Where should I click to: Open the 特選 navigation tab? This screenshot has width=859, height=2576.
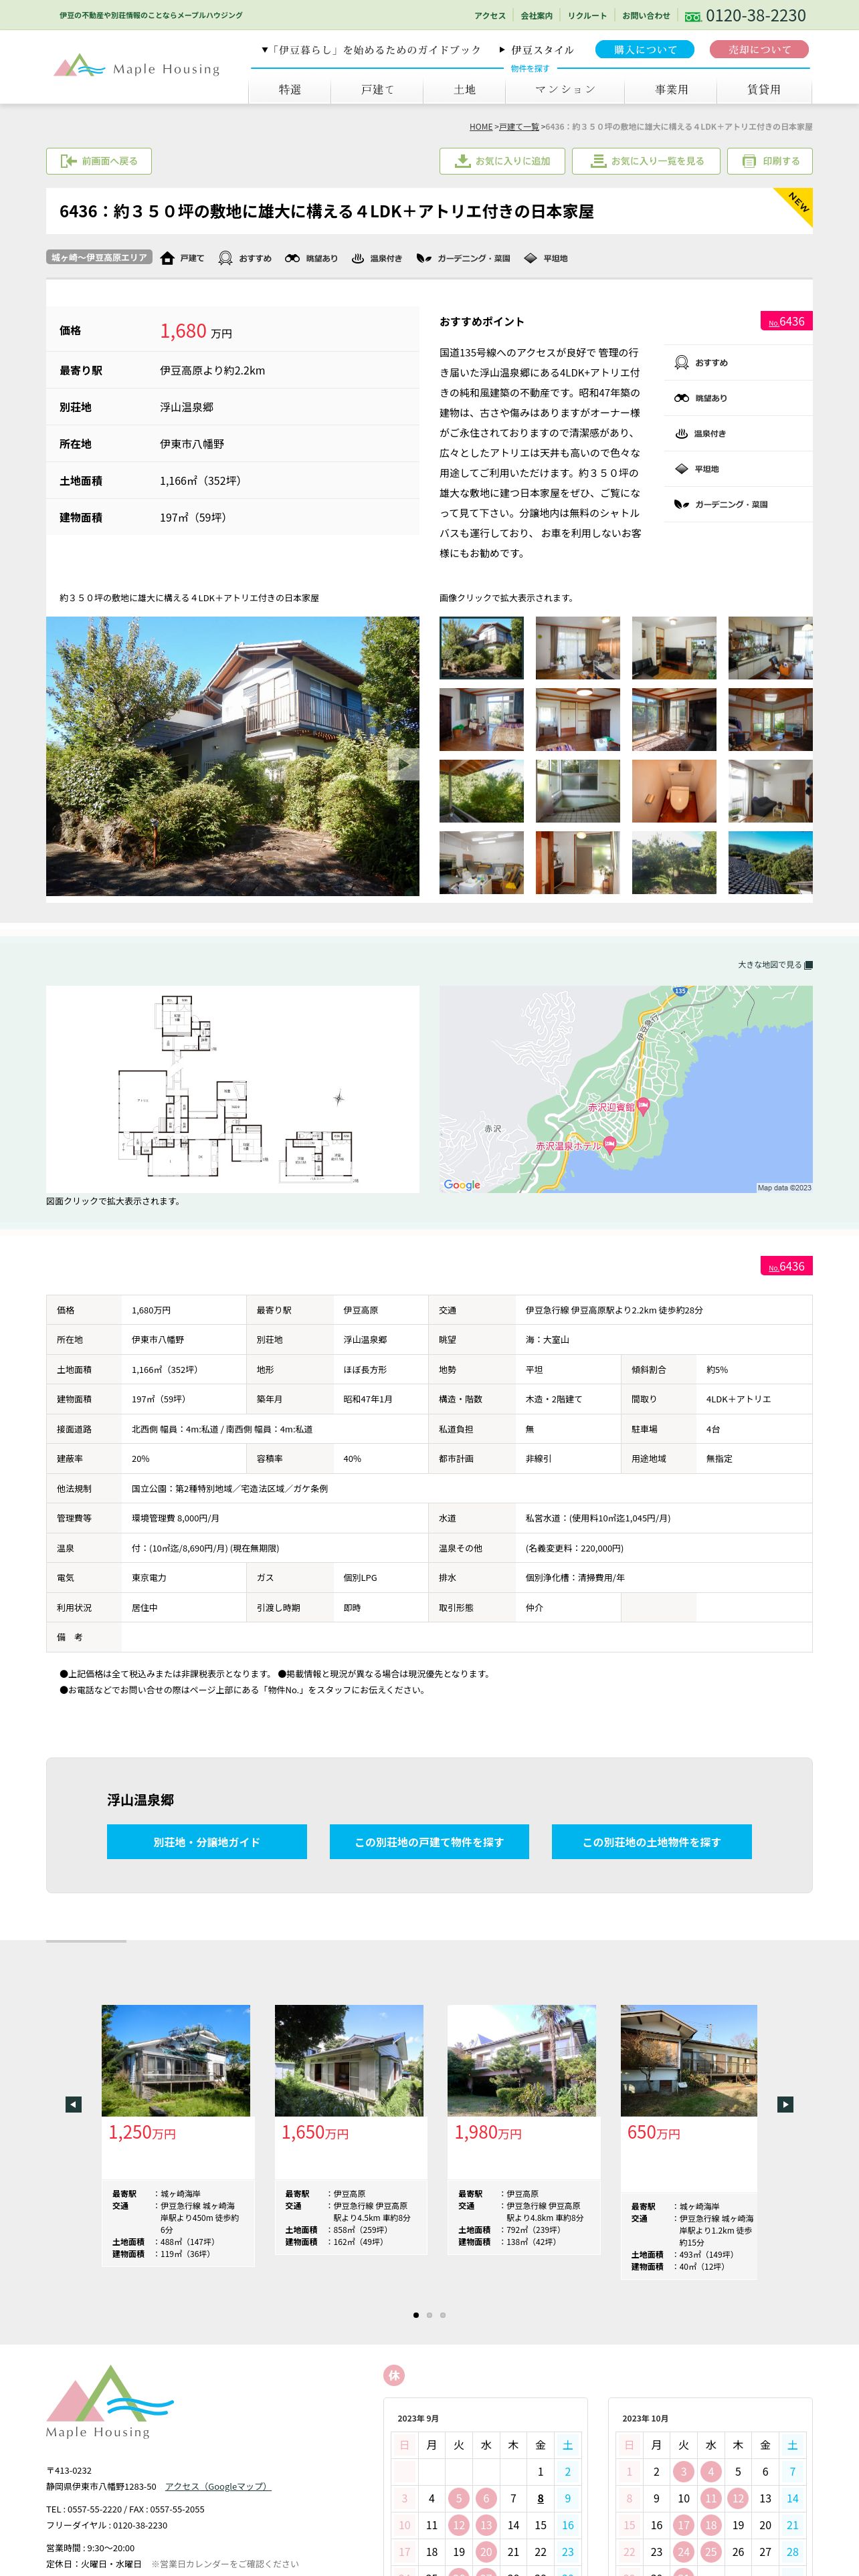290,90
